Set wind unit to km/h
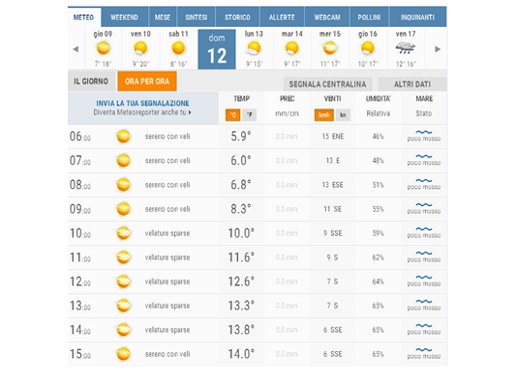 (324, 115)
